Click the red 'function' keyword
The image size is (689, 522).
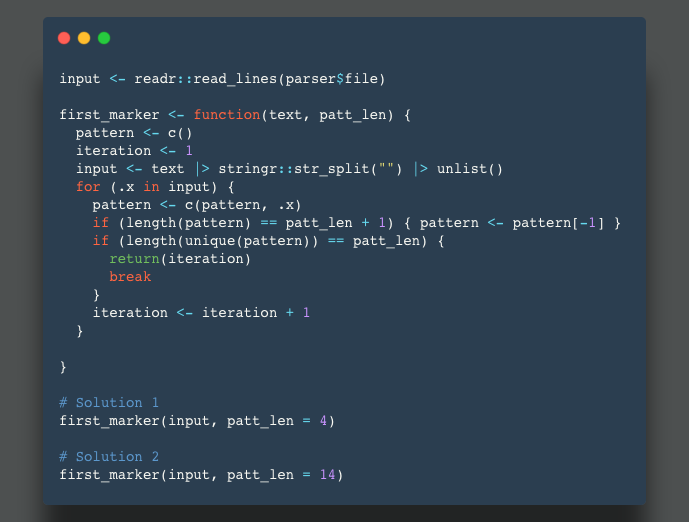coord(227,115)
